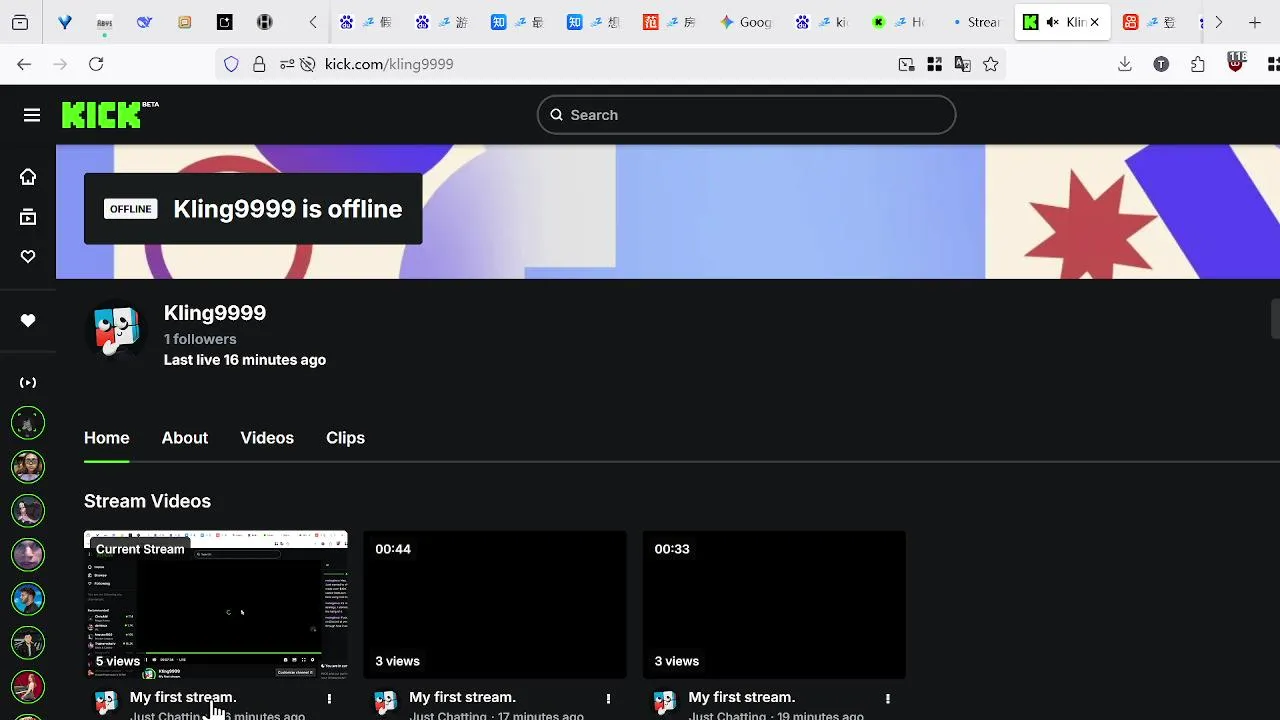Image resolution: width=1280 pixels, height=720 pixels.
Task: Click the padlock site security icon
Action: (259, 64)
